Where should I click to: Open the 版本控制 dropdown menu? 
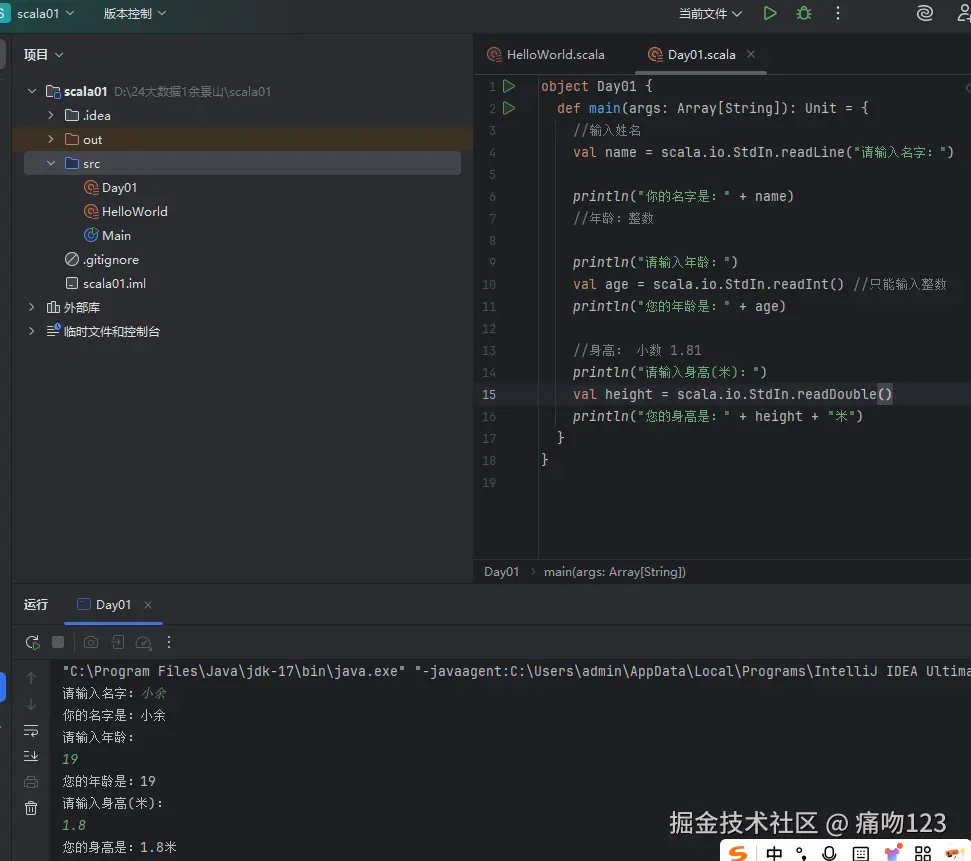[x=134, y=14]
